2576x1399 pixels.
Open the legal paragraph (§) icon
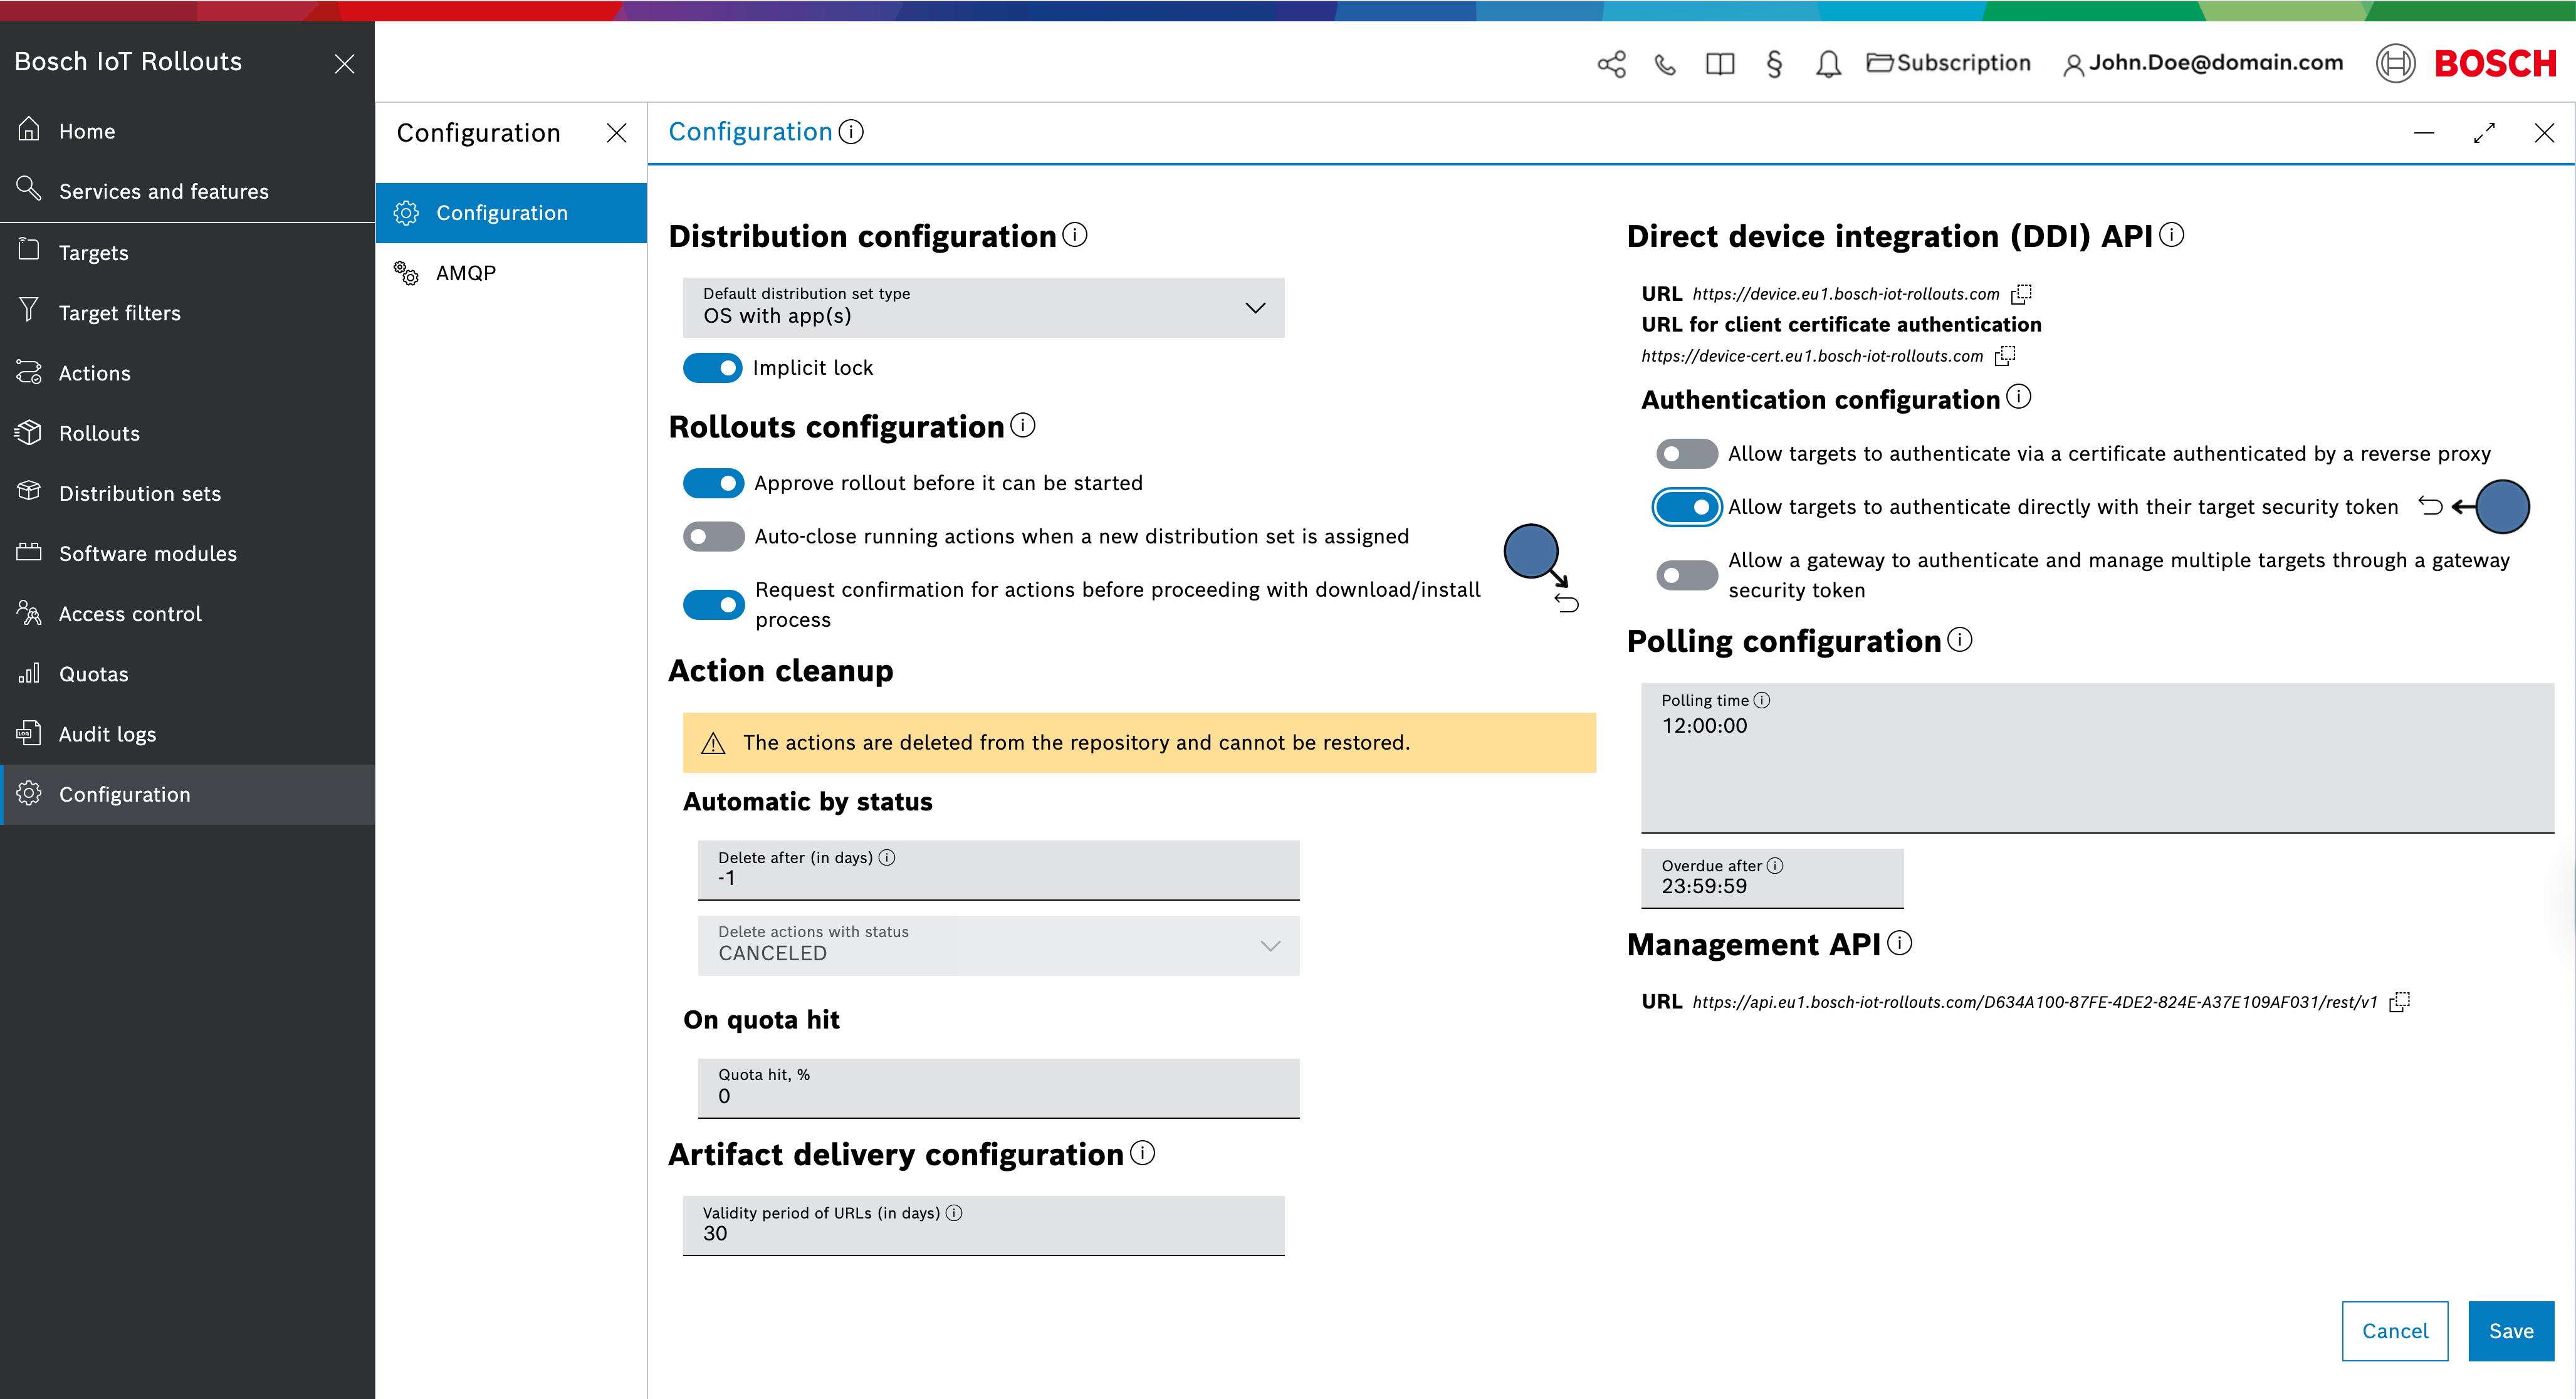pyautogui.click(x=1774, y=64)
